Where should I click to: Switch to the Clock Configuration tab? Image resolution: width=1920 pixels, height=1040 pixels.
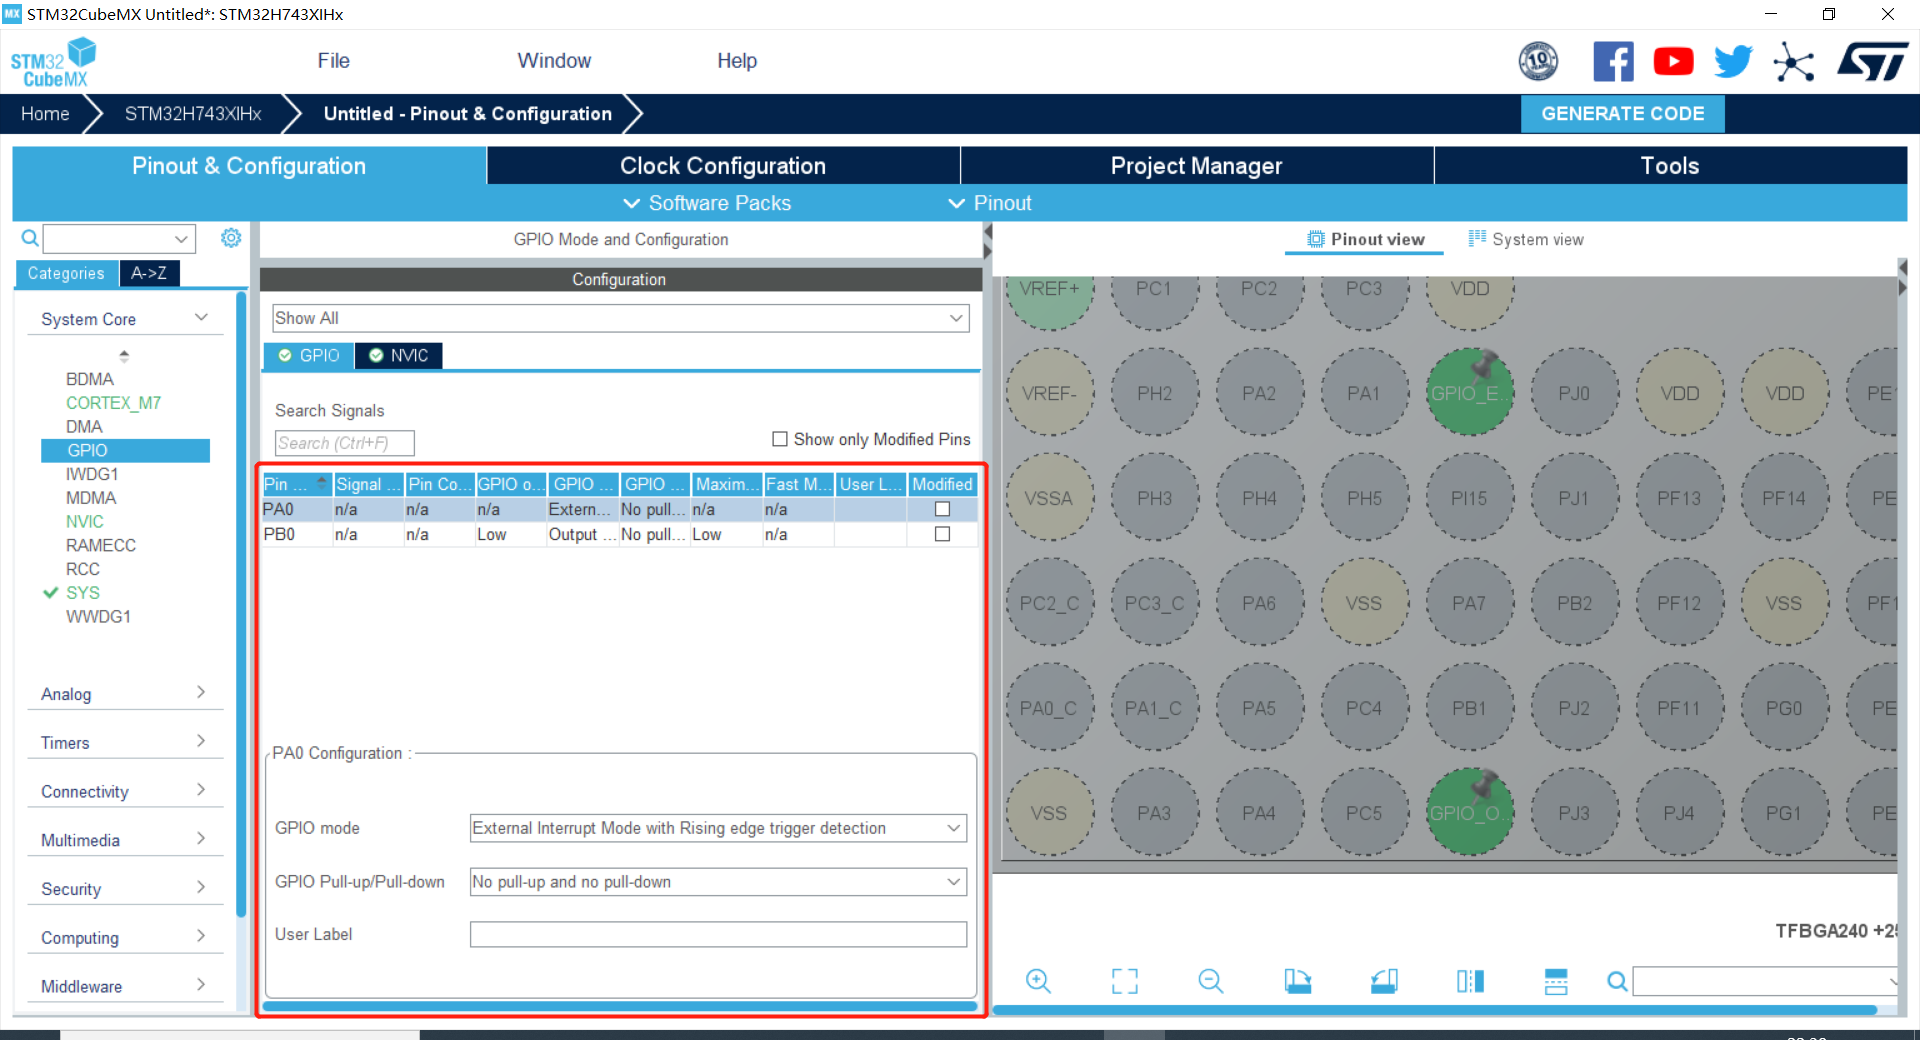723,166
